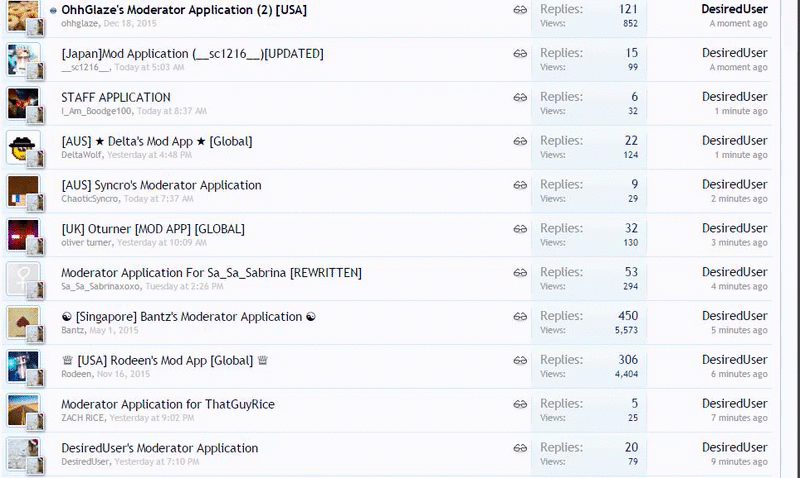
Task: Click '7 minutes ago' timestamp on ThatGuyRice row
Action: tap(739, 418)
